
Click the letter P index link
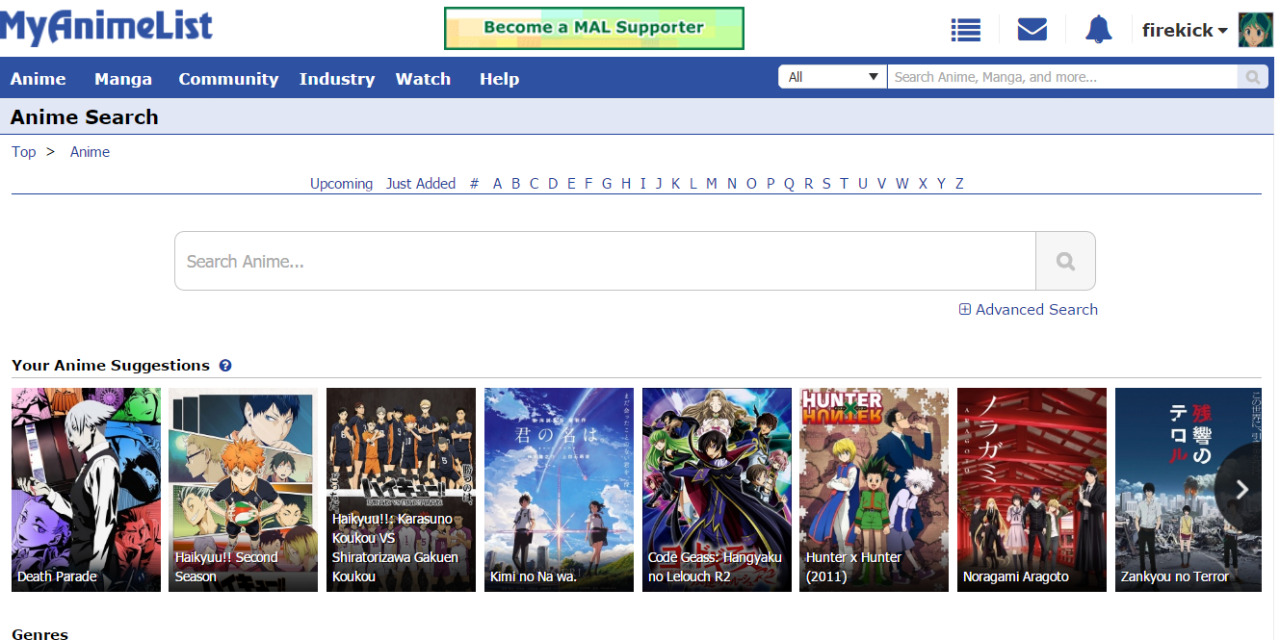770,184
